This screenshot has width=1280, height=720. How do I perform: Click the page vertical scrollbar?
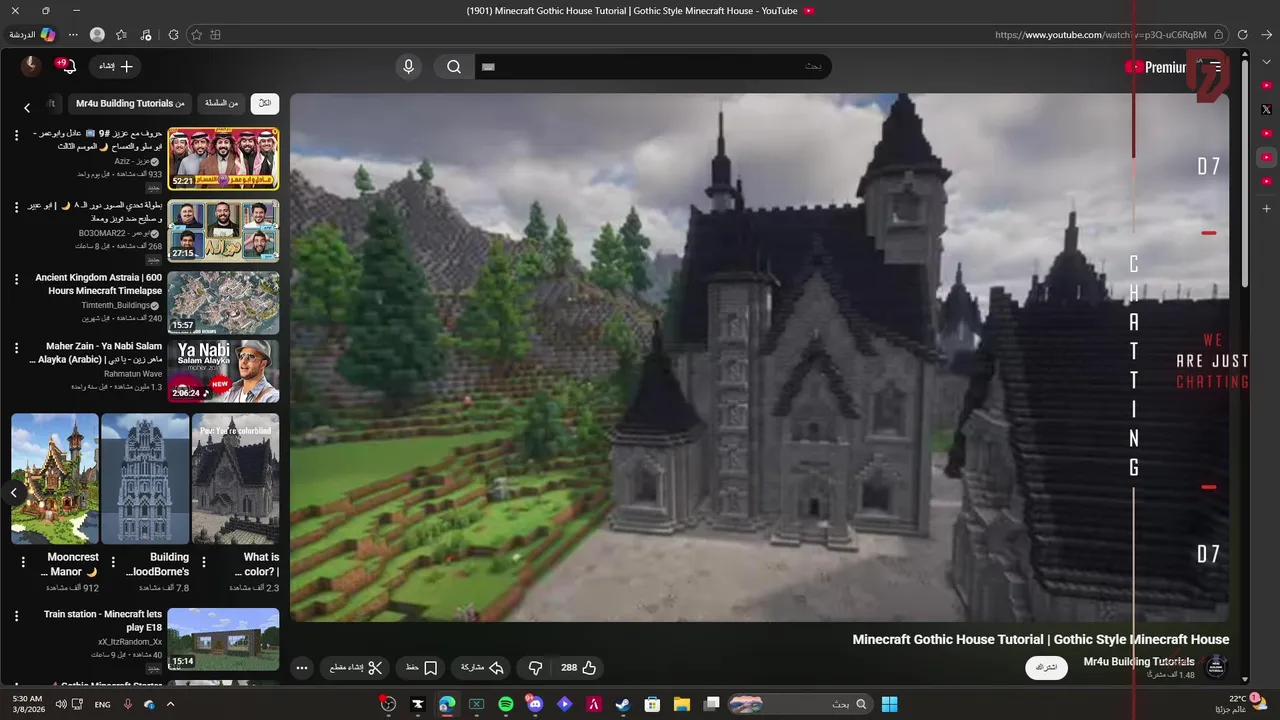pos(1245,173)
